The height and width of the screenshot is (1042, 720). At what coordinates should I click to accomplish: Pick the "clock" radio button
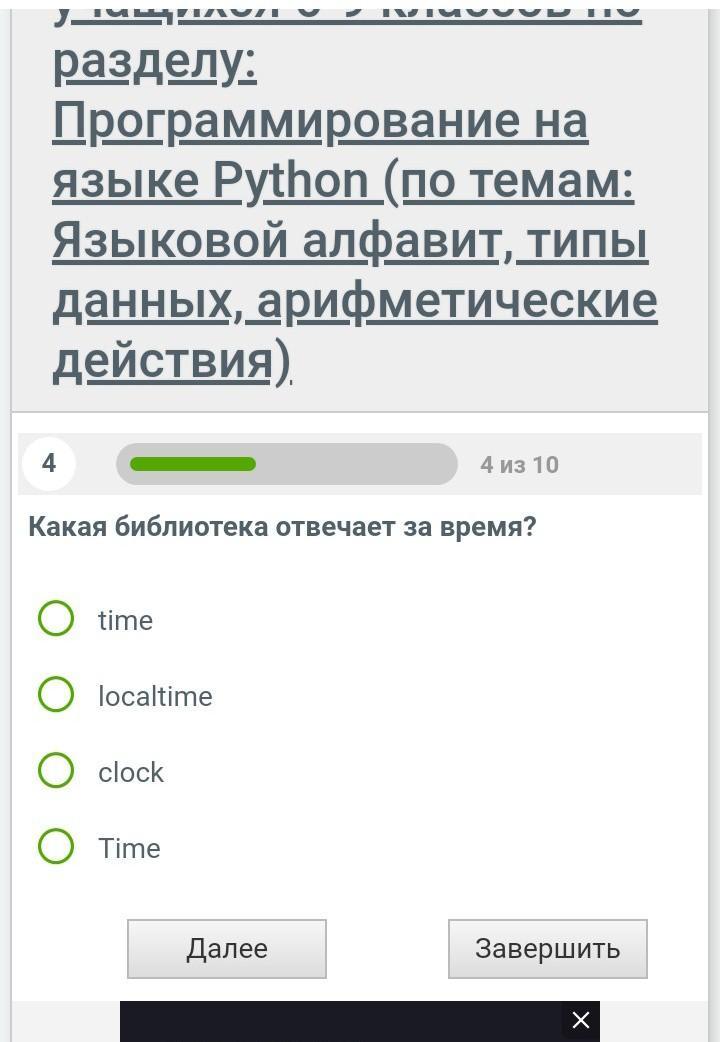point(56,771)
